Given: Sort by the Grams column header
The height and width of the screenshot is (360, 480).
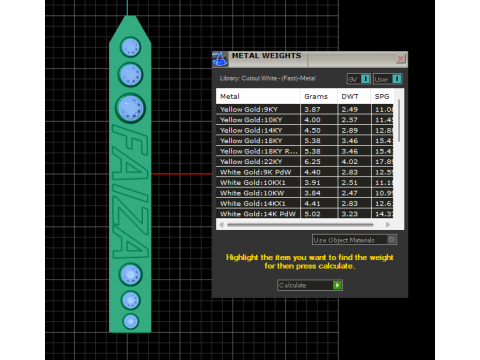Looking at the screenshot, I should (x=319, y=96).
